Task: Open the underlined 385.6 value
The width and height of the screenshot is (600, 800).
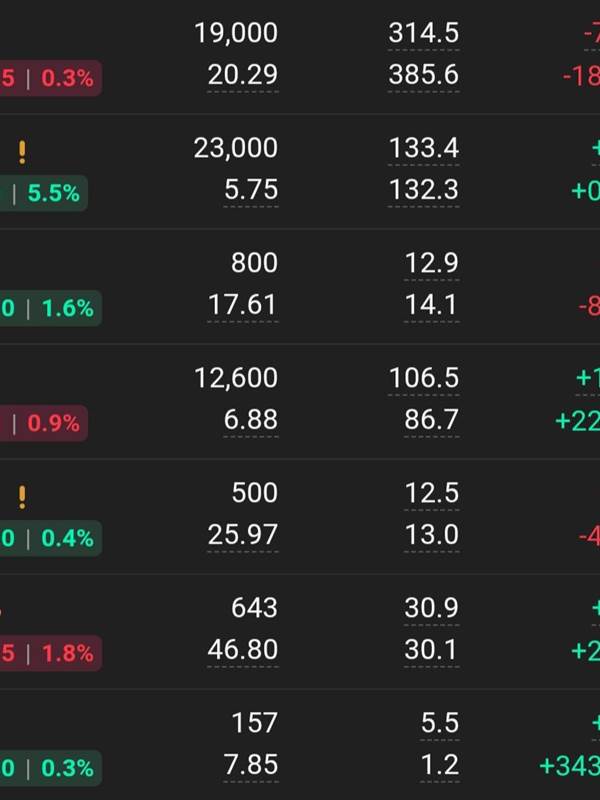Action: point(423,75)
